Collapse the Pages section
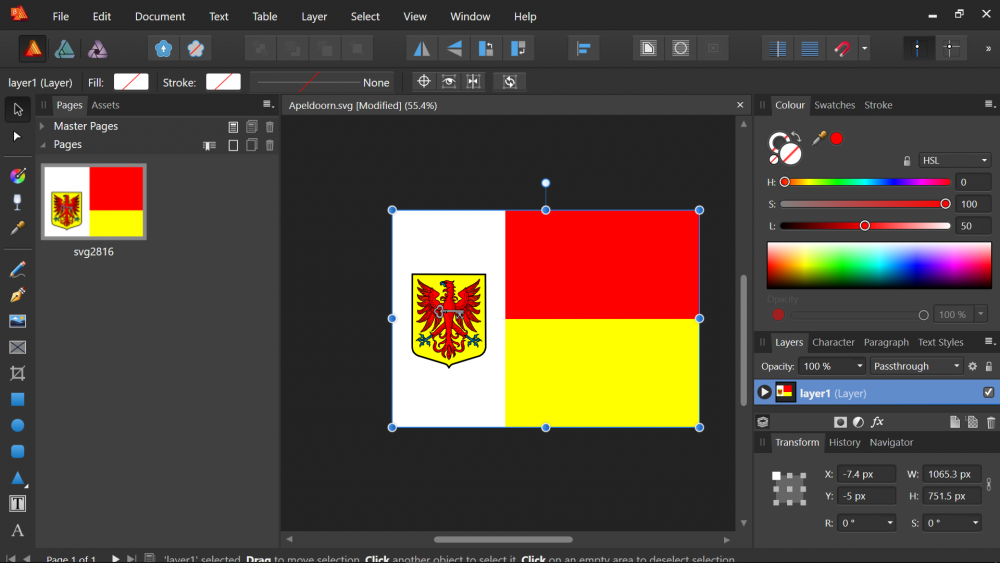 click(42, 145)
